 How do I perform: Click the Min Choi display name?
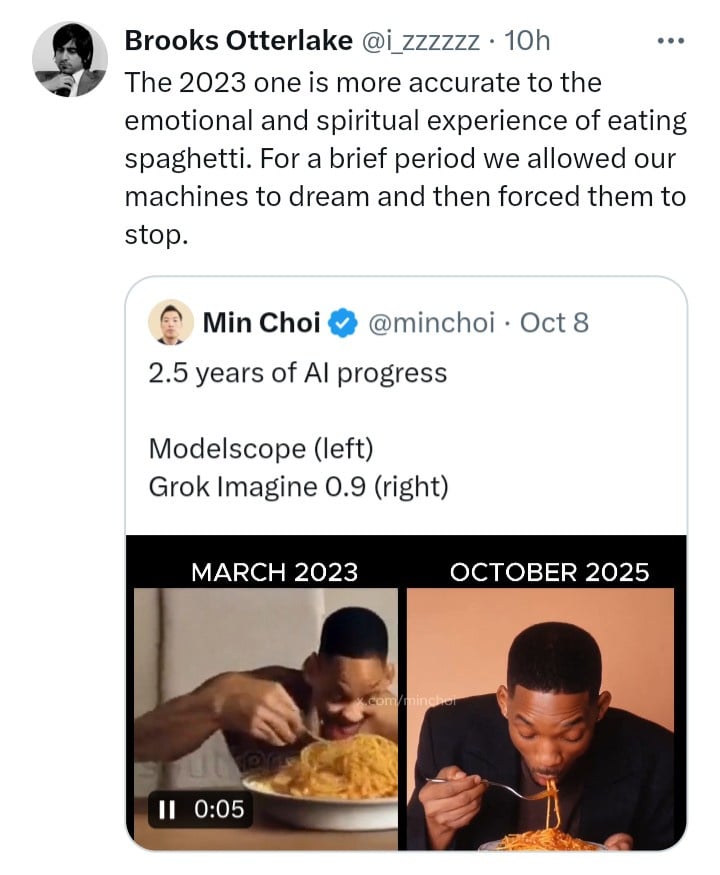click(261, 323)
